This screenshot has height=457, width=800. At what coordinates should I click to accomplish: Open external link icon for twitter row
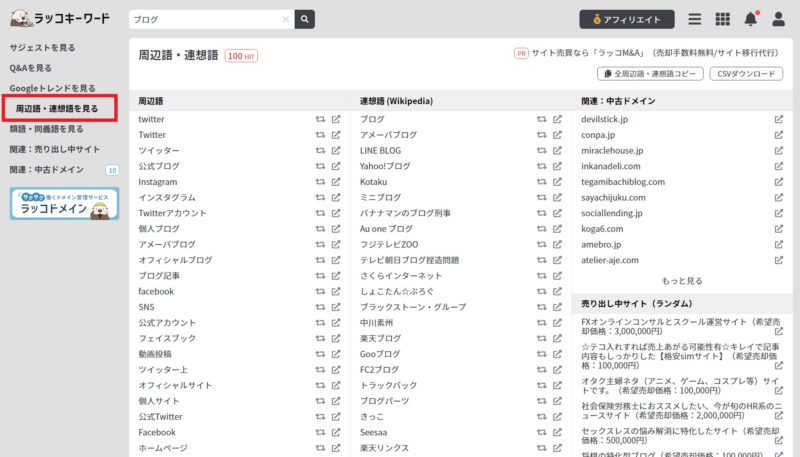click(x=336, y=119)
